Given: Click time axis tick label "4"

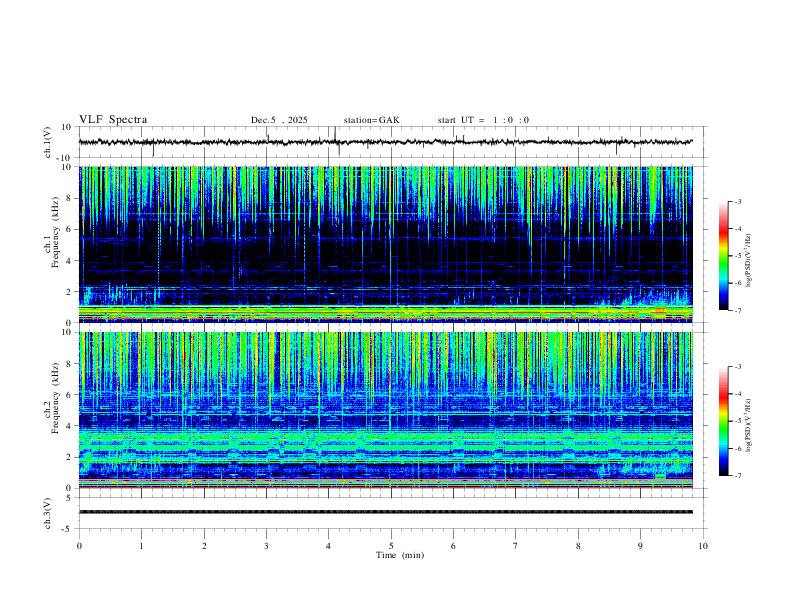Looking at the screenshot, I should click(328, 546).
